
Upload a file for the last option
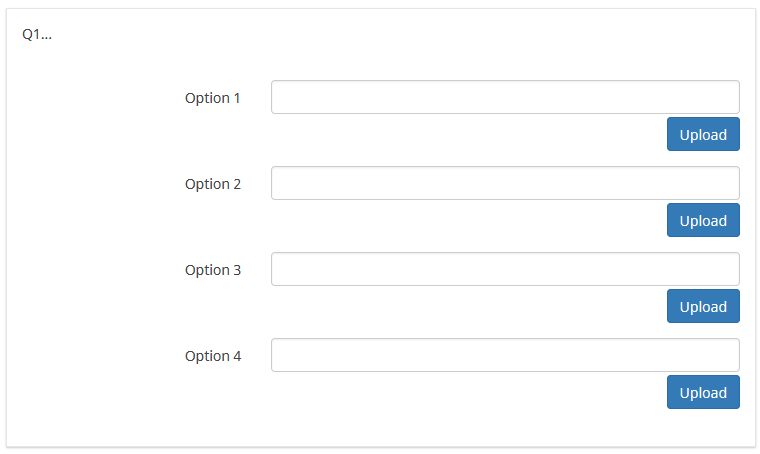tap(703, 392)
